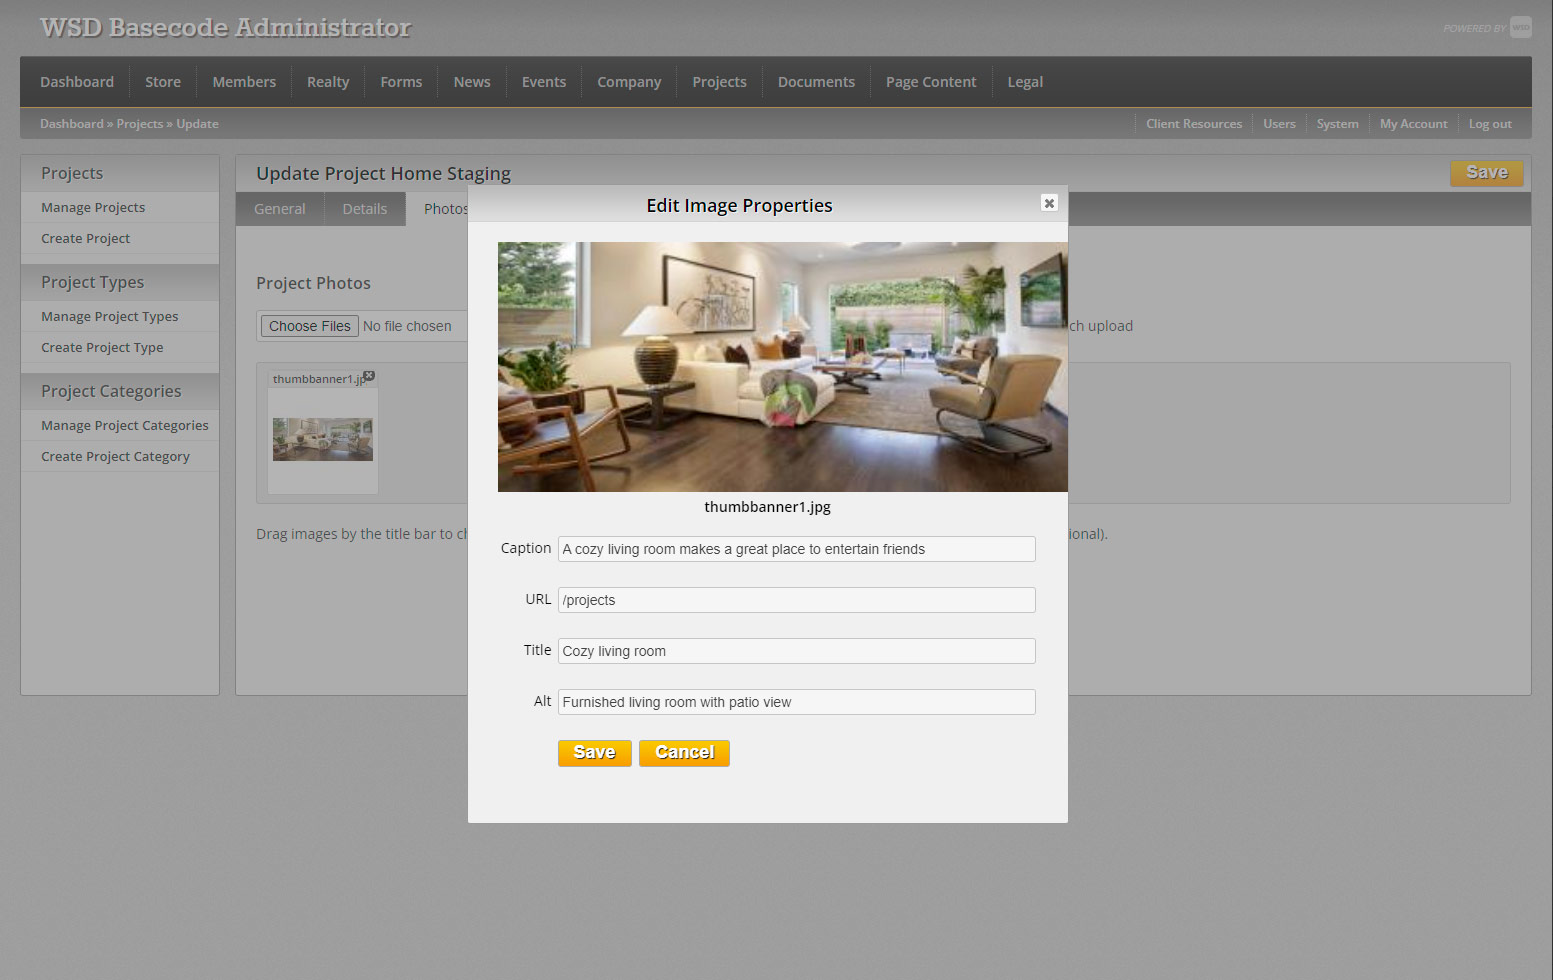The image size is (1553, 980).
Task: Open the Store menu item
Action: point(163,82)
